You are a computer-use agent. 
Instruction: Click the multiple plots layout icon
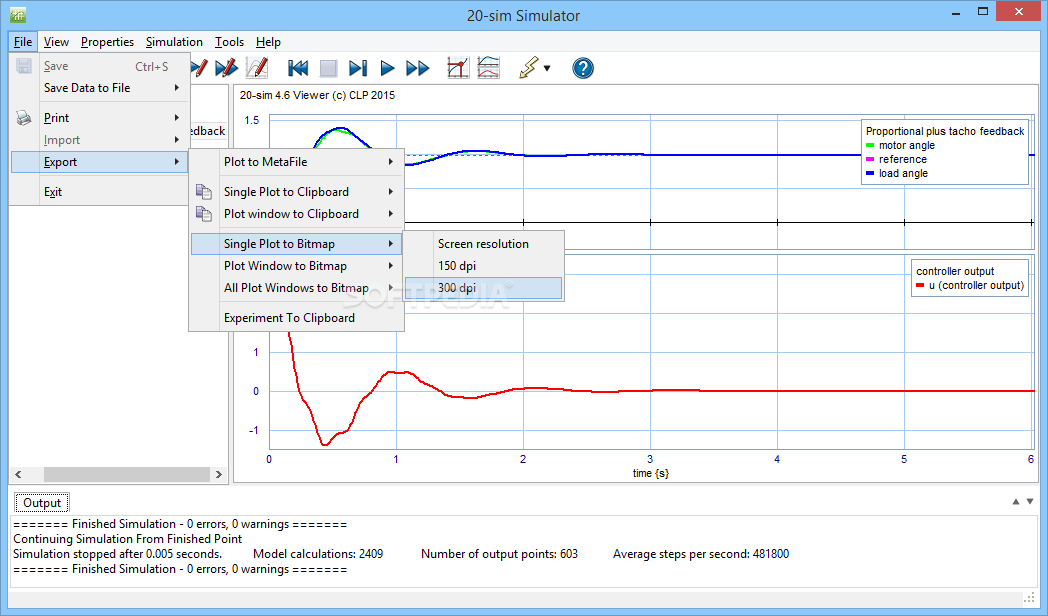click(489, 67)
